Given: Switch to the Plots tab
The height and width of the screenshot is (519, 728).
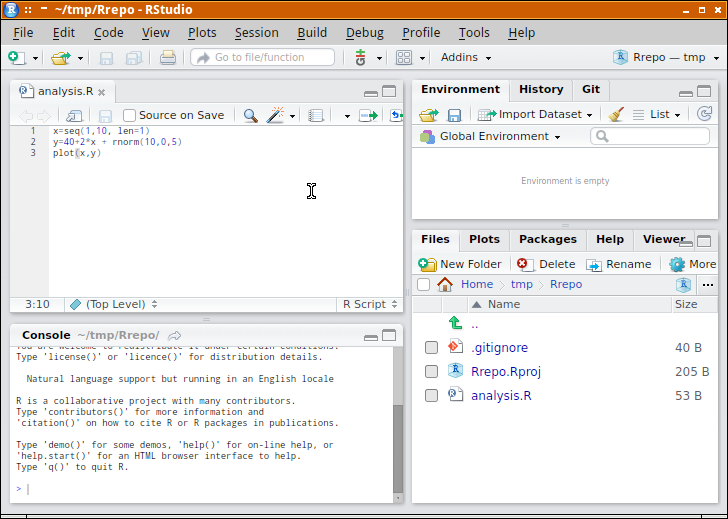Looking at the screenshot, I should coord(484,240).
